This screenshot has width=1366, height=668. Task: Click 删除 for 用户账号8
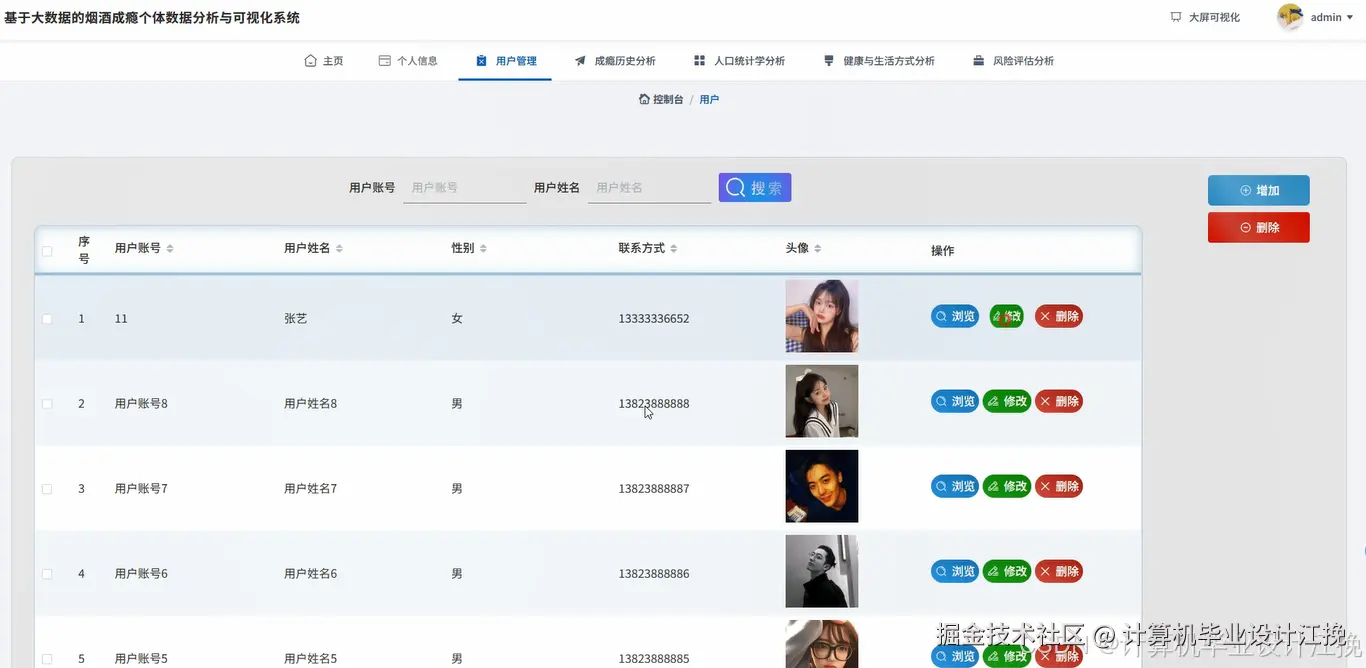[1059, 401]
